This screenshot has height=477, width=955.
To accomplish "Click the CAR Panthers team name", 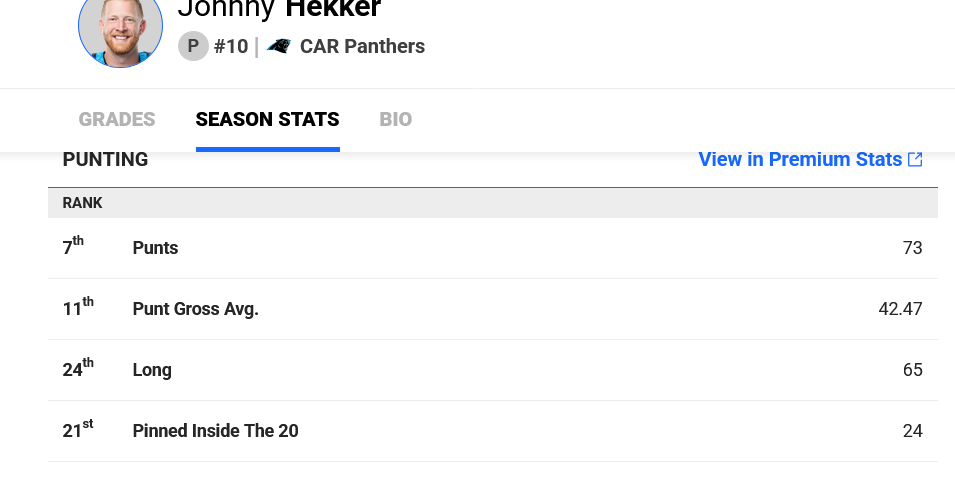I will tap(362, 46).
